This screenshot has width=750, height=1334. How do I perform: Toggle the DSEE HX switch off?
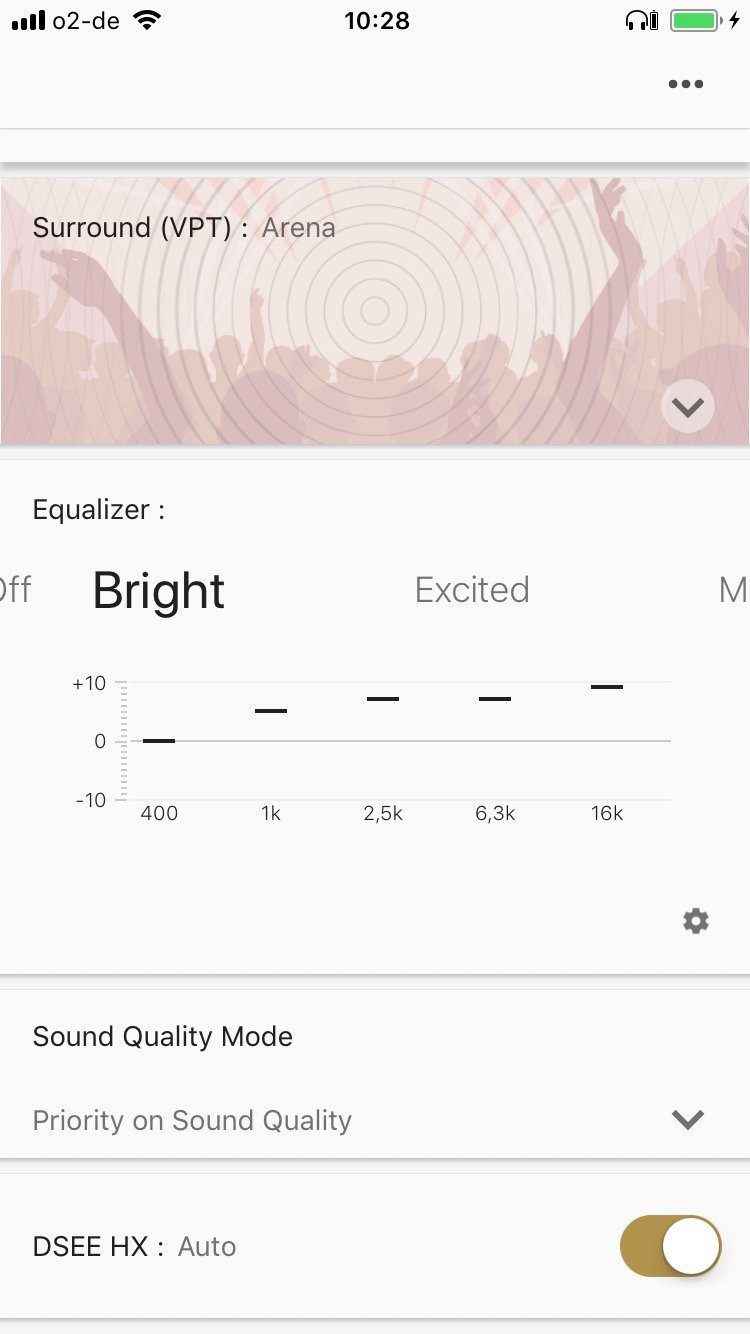tap(670, 1246)
